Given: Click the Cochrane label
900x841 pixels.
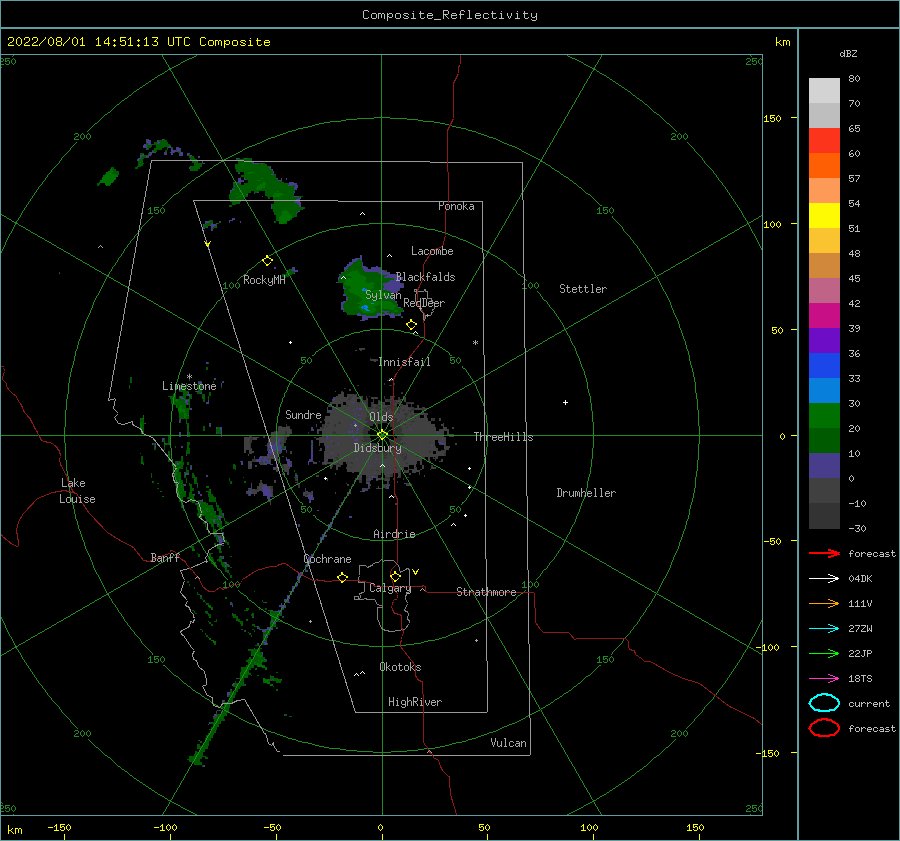Looking at the screenshot, I should [327, 559].
